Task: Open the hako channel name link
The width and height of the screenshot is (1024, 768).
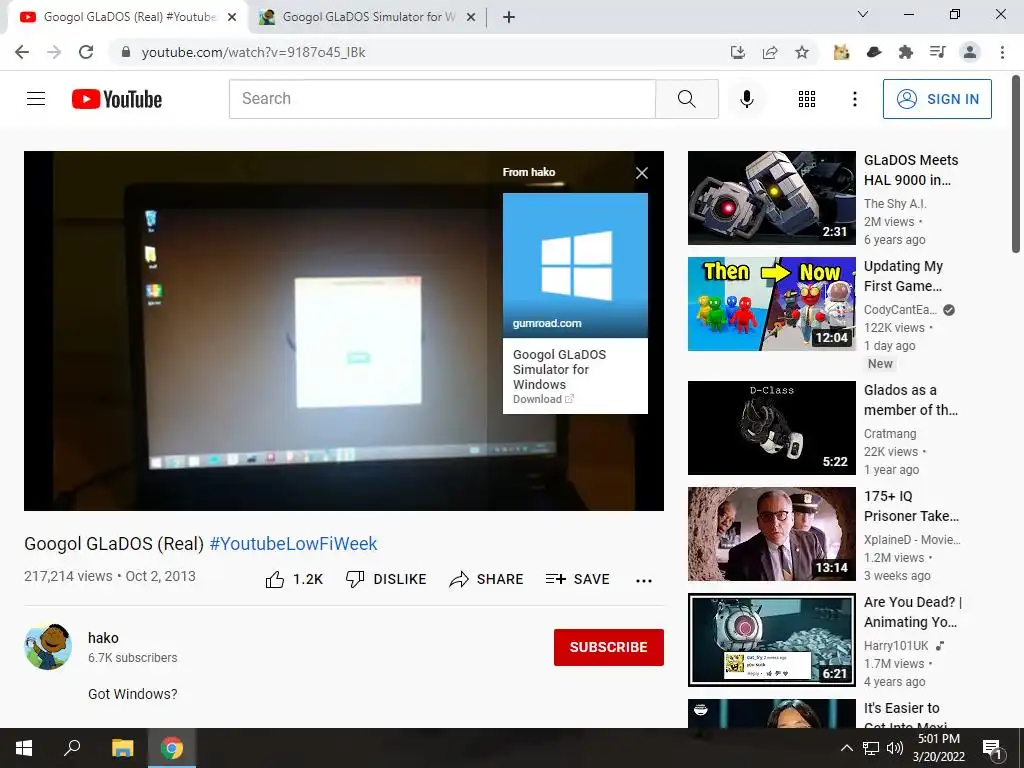Action: (x=103, y=638)
